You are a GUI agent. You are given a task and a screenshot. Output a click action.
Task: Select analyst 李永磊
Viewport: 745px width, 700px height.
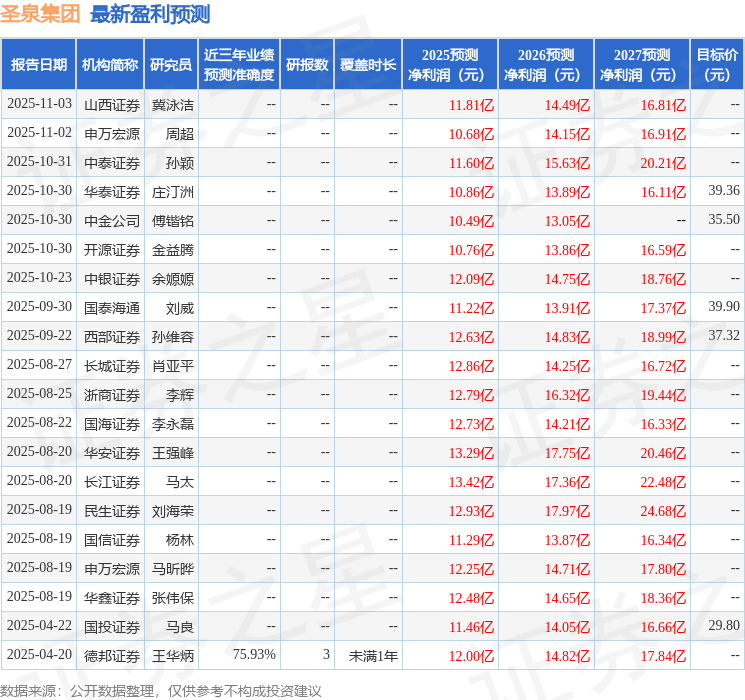point(173,424)
